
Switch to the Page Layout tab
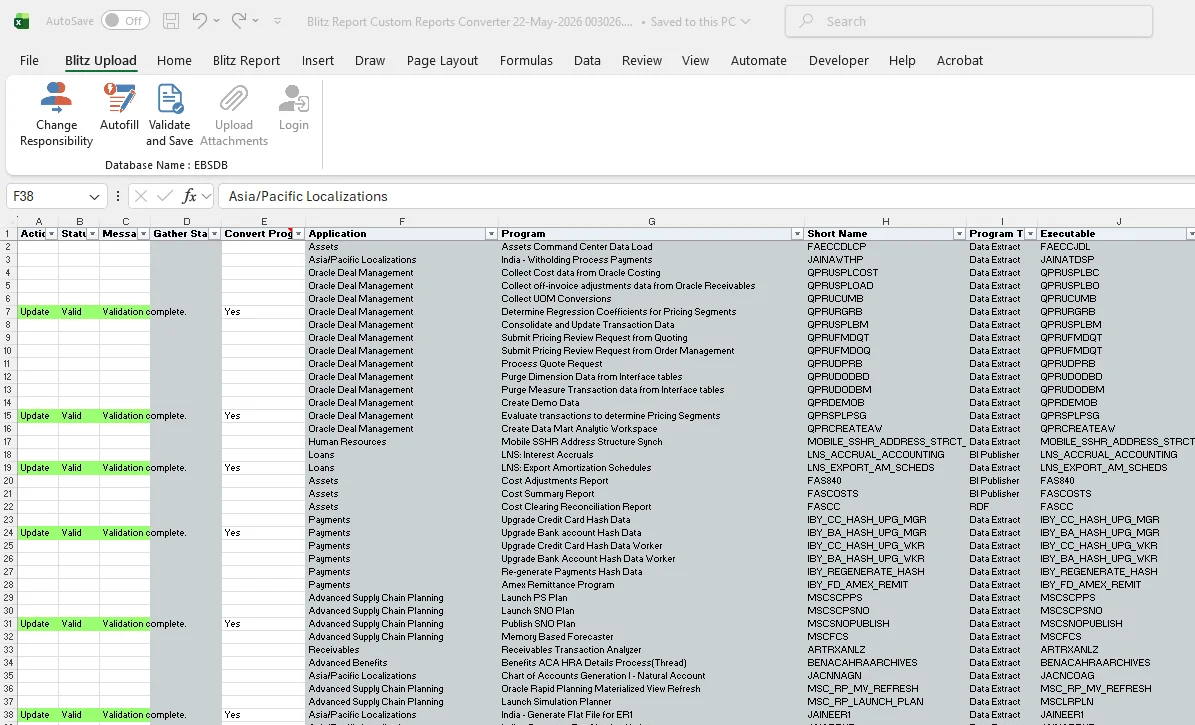442,60
